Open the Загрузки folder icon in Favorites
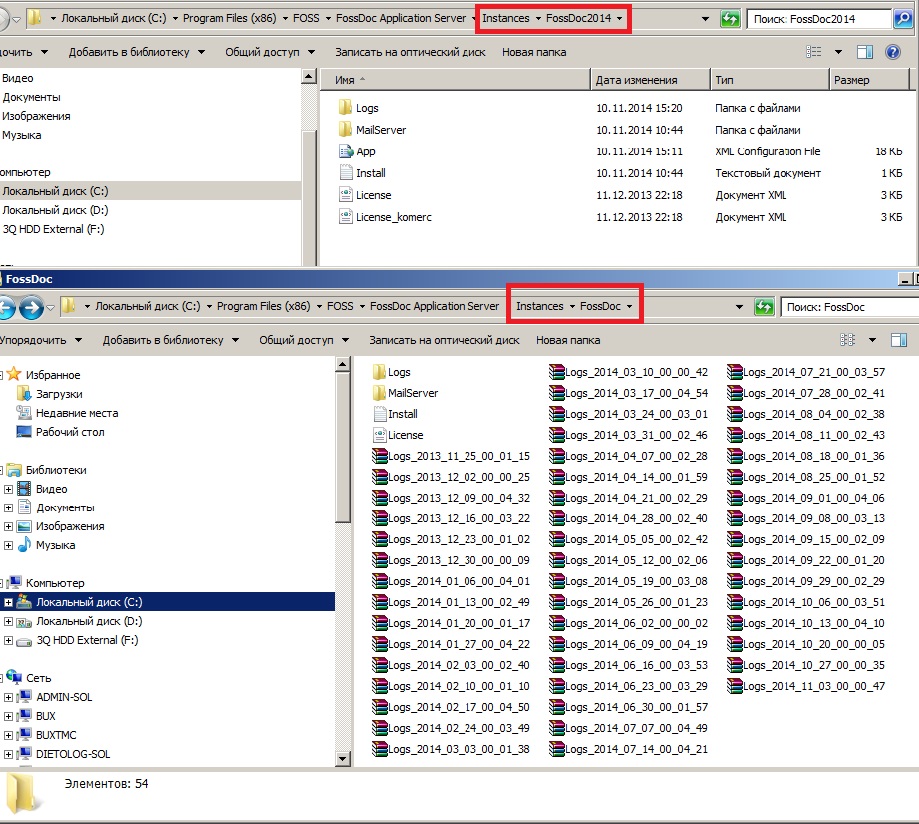 coord(24,393)
